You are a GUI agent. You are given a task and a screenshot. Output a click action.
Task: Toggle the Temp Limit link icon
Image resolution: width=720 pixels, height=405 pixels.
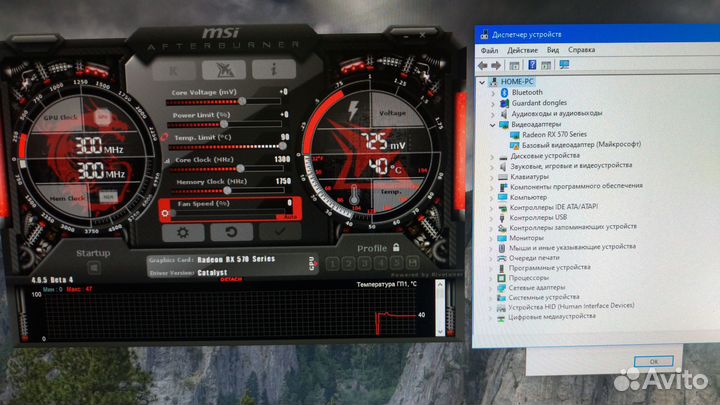[x=164, y=137]
